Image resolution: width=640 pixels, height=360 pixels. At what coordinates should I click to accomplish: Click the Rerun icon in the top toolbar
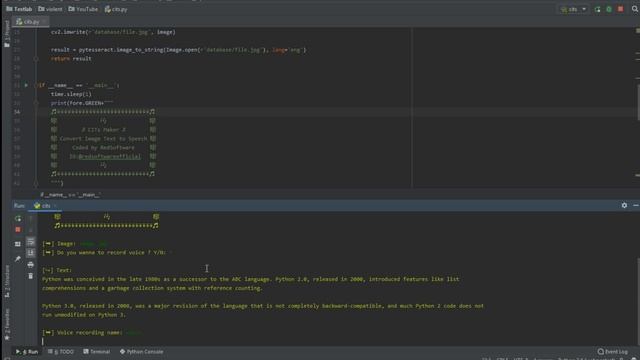click(598, 9)
